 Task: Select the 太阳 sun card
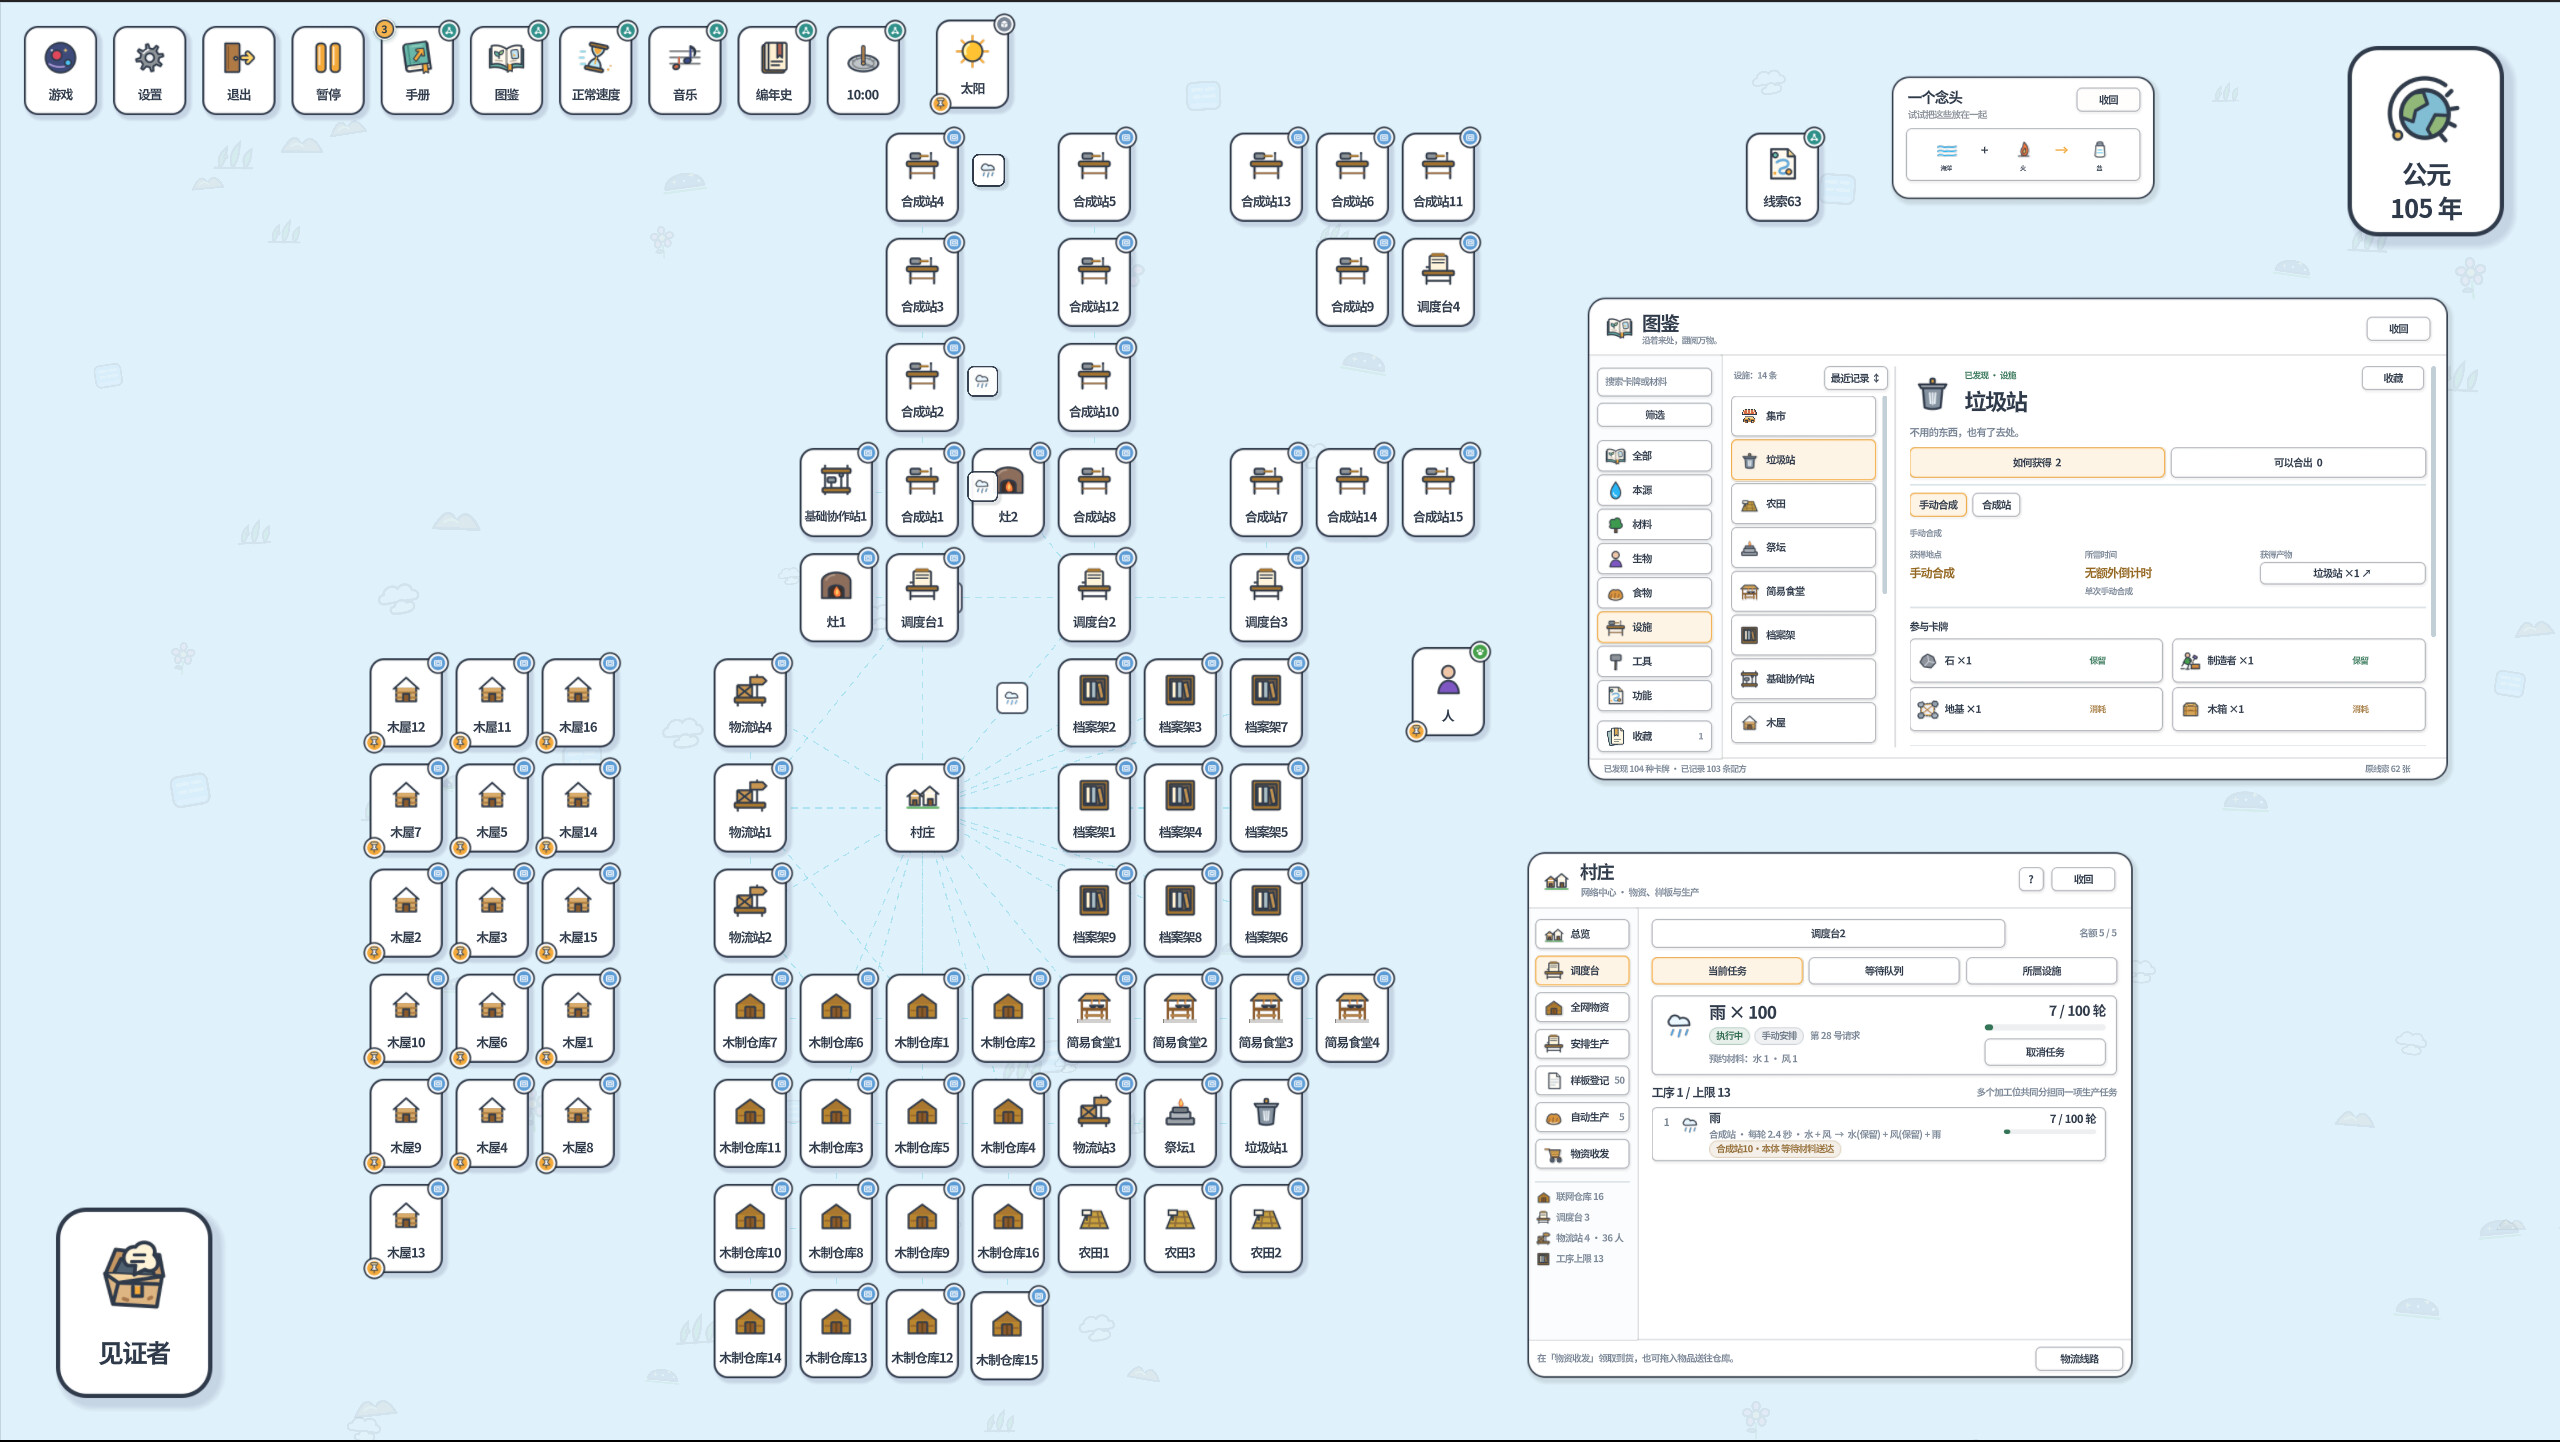(972, 64)
